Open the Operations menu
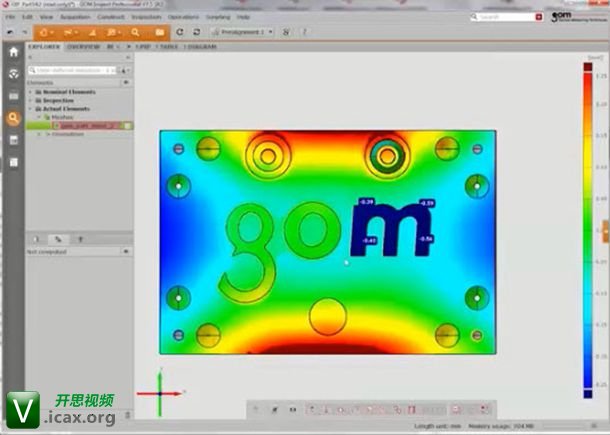This screenshot has width=610, height=435. click(x=183, y=17)
